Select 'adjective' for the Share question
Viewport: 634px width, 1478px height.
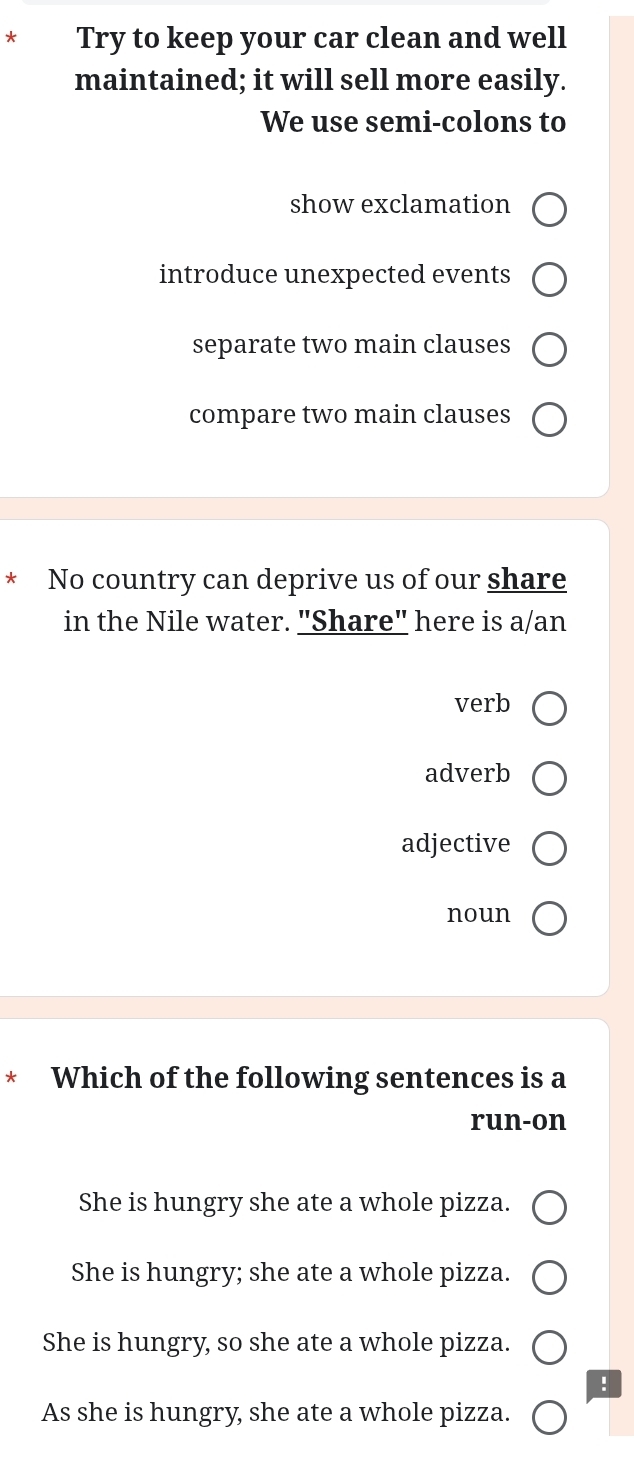pyautogui.click(x=548, y=849)
